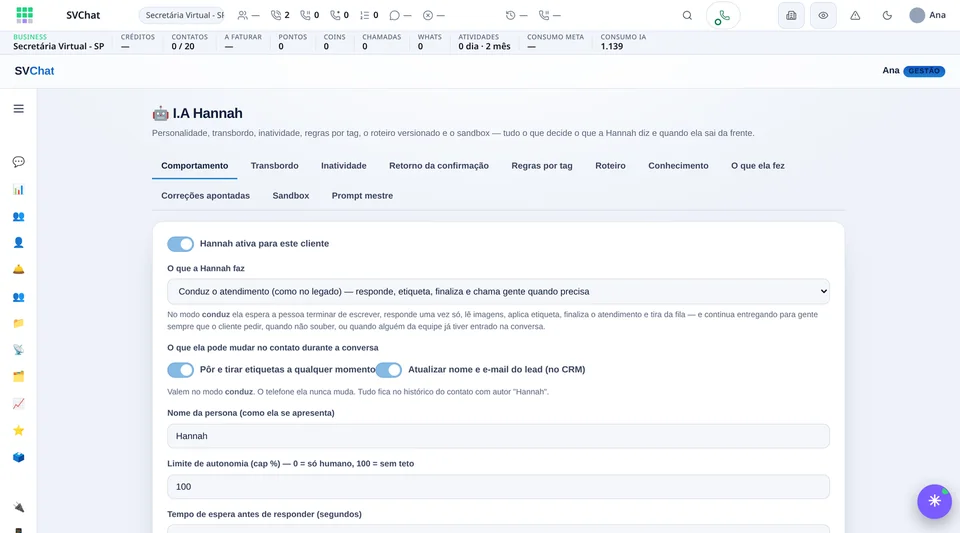
Task: Click the chat bubble icon in top bar
Action: pos(395,15)
